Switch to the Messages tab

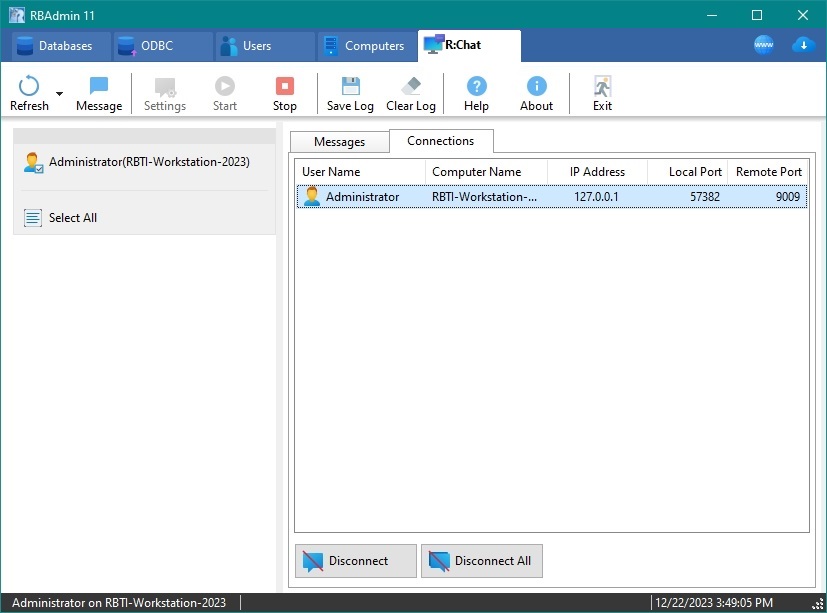(x=340, y=142)
